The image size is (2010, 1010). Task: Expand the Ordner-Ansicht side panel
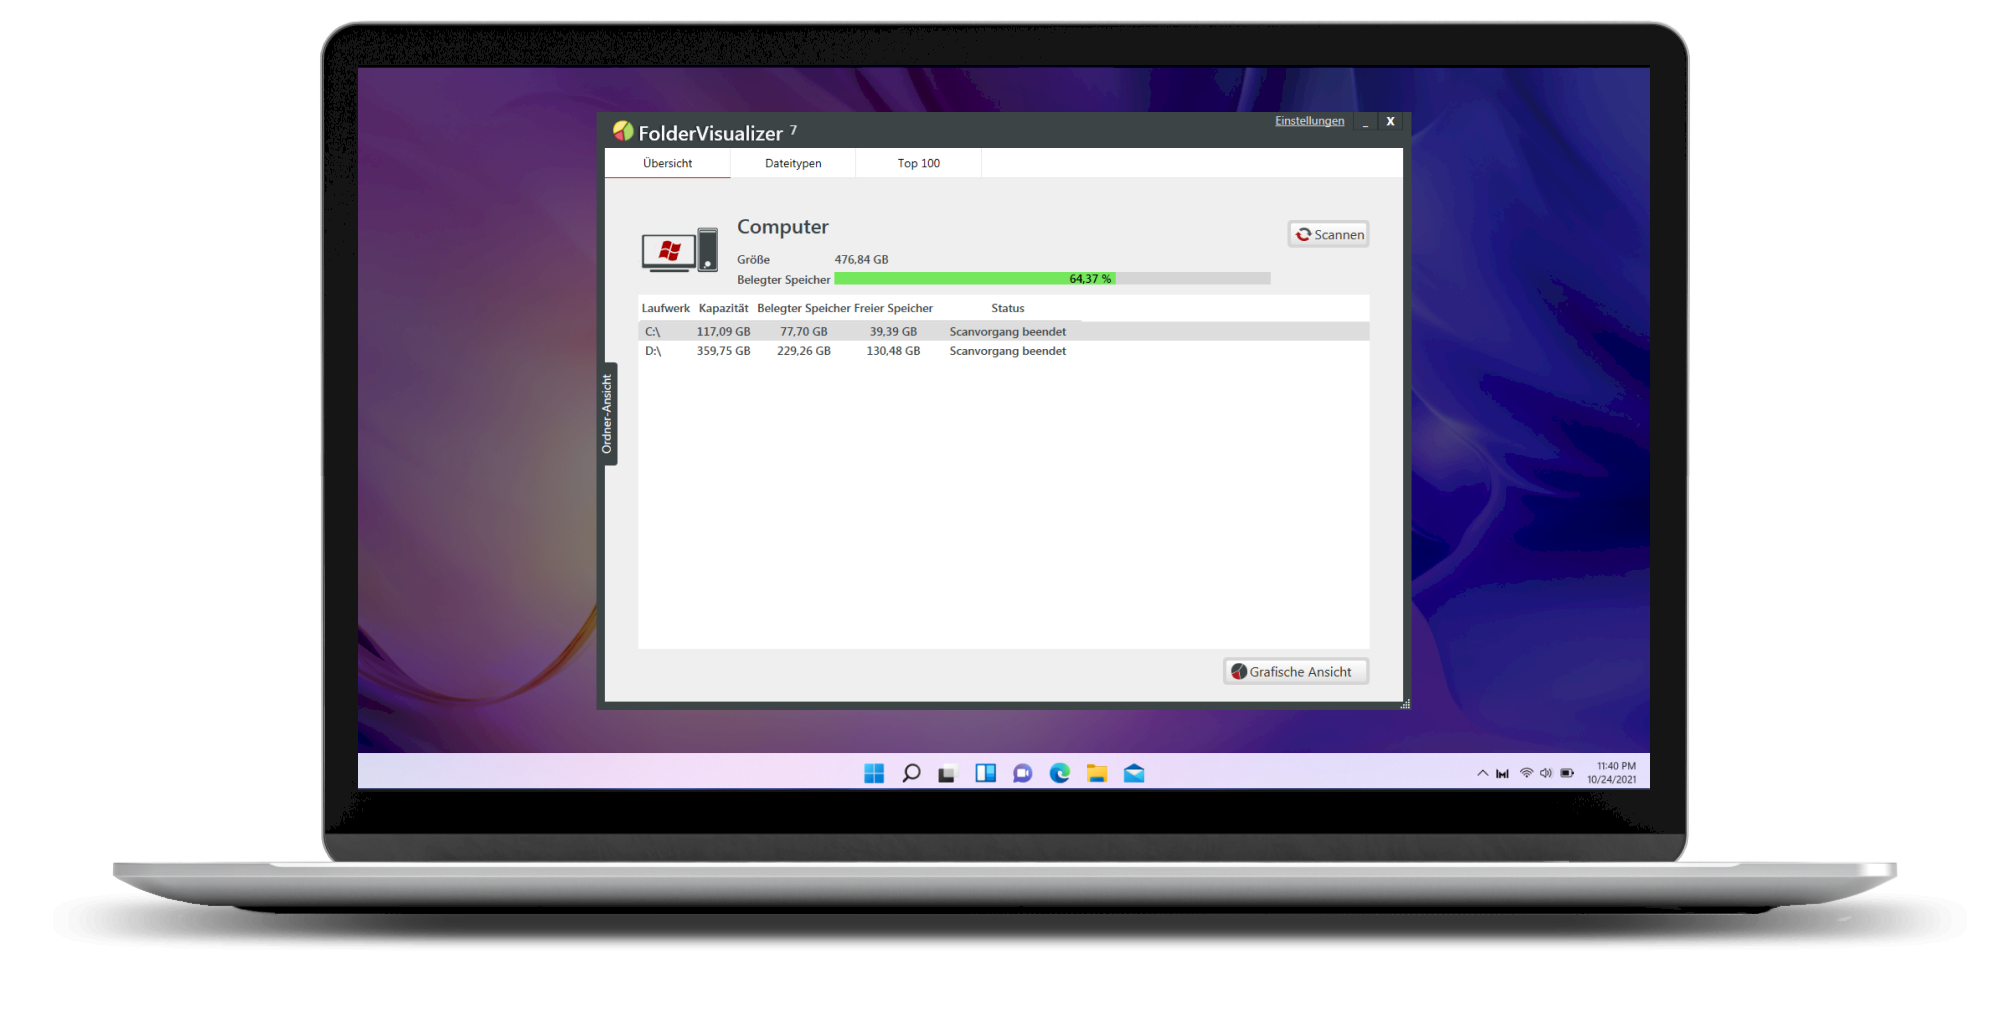[x=607, y=414]
